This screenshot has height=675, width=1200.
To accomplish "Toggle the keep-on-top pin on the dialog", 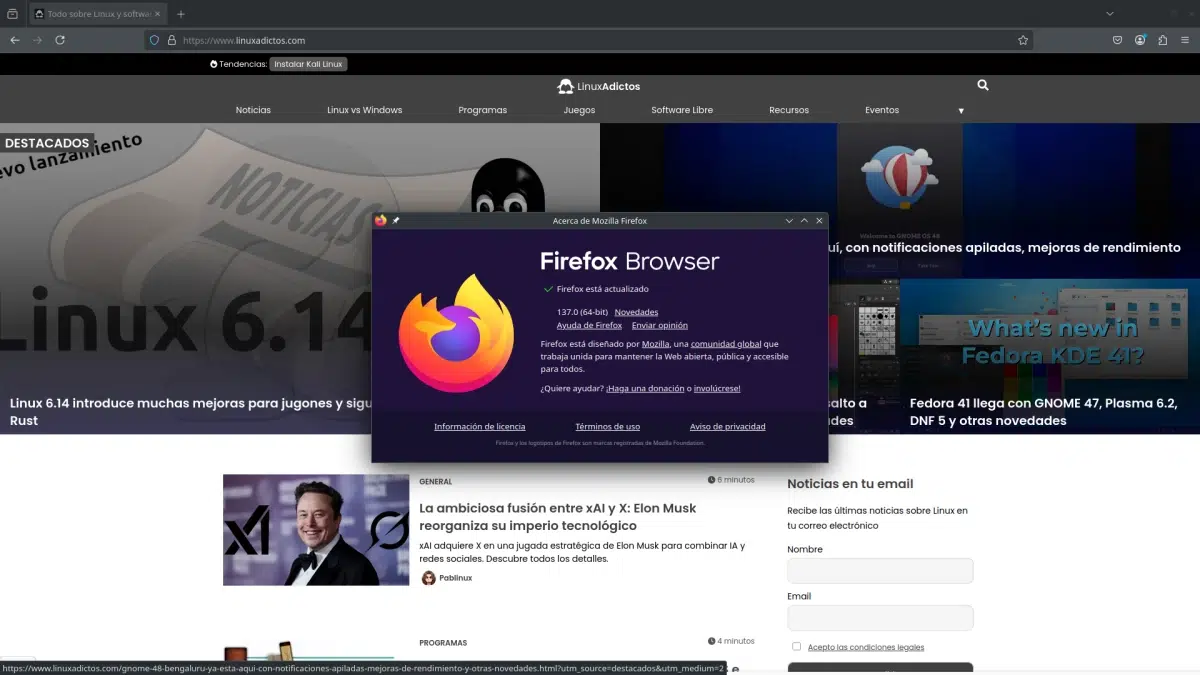I will pyautogui.click(x=395, y=220).
